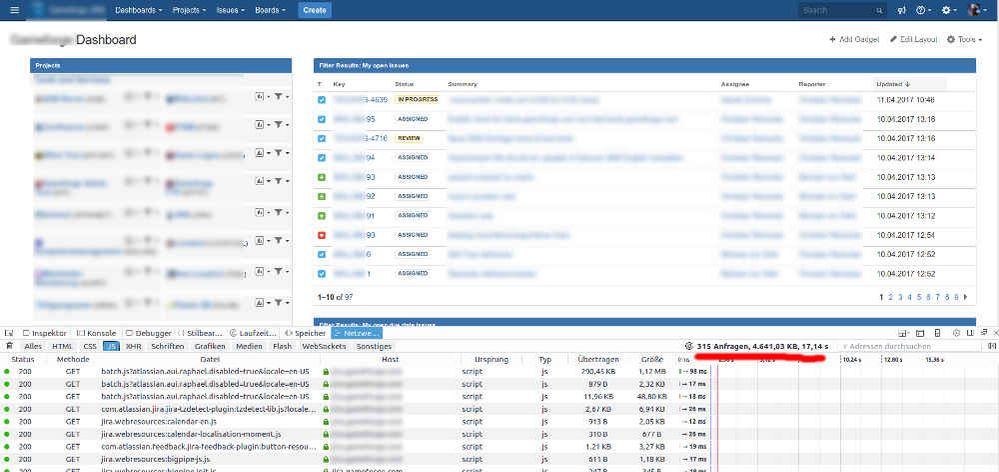The image size is (999, 472).
Task: Click issue type icon of IN PROGRESS row
Action: pyautogui.click(x=322, y=100)
